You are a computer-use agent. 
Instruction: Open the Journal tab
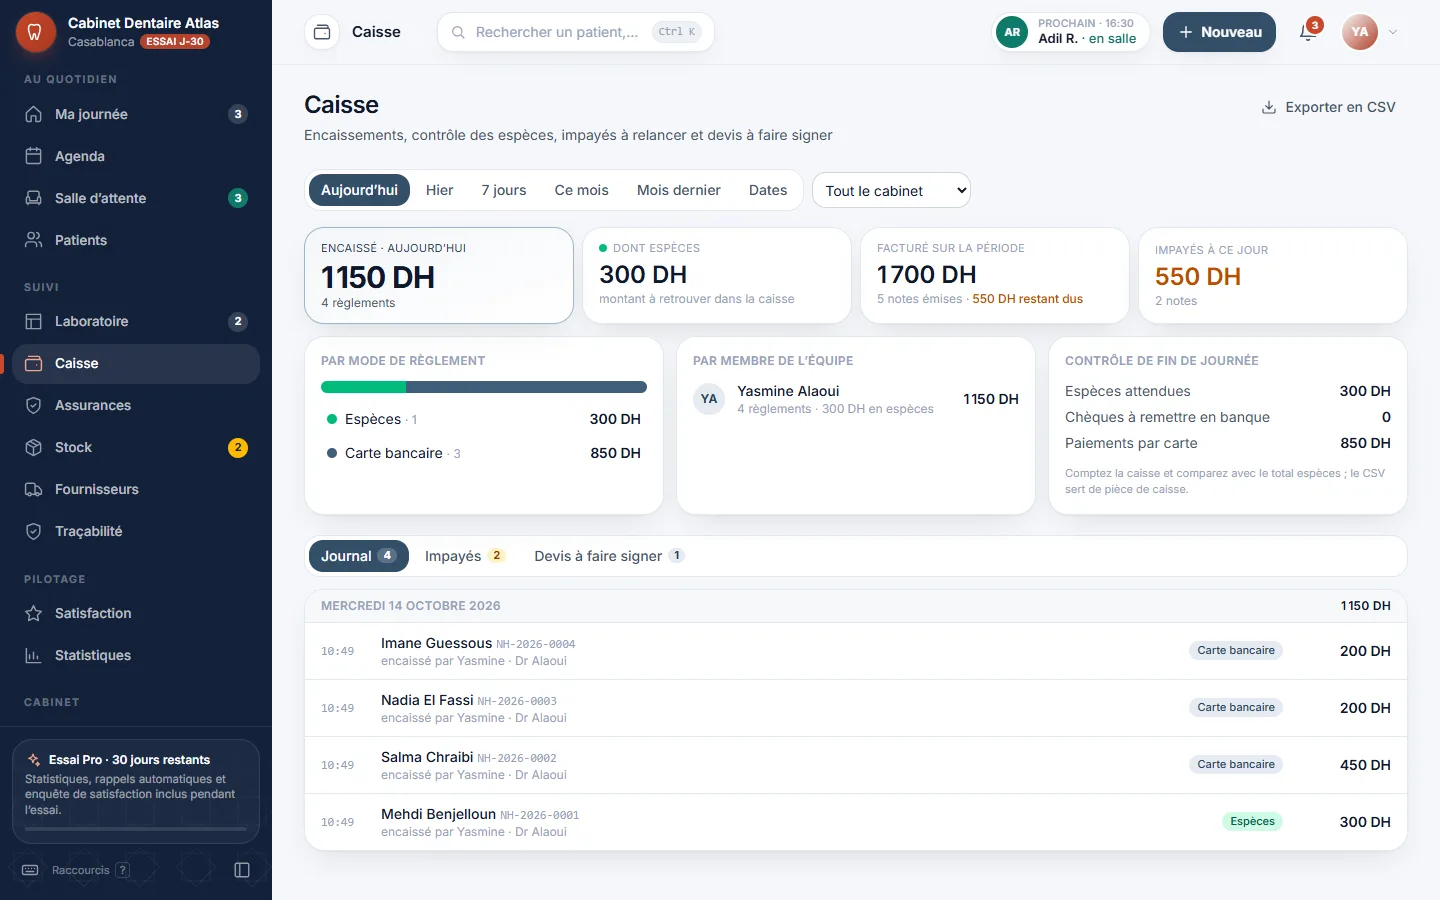click(359, 556)
